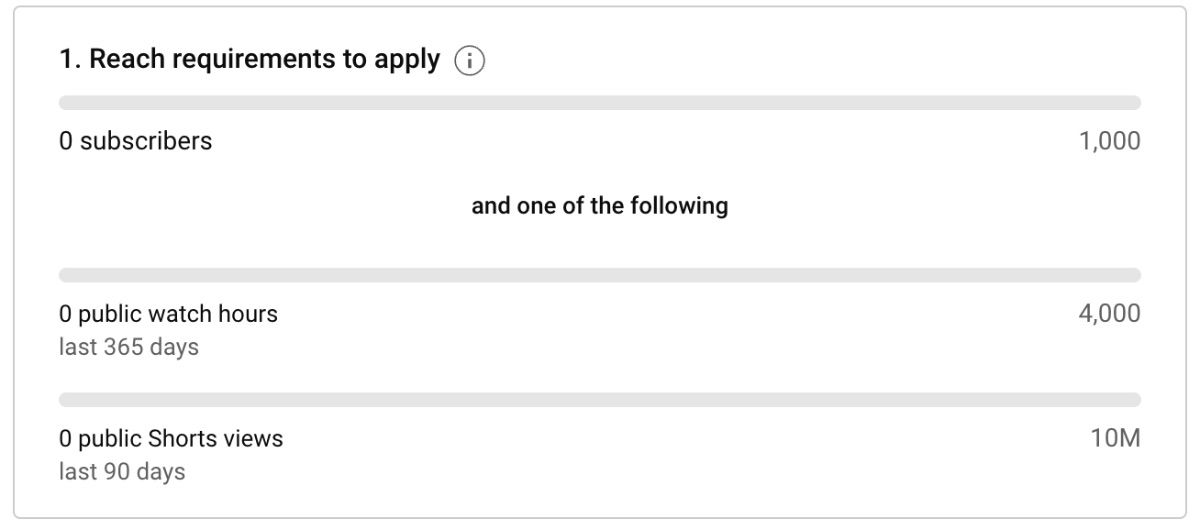Viewport: 1200px width, 530px height.
Task: Click the 'last 365 days' caption
Action: pyautogui.click(x=129, y=347)
